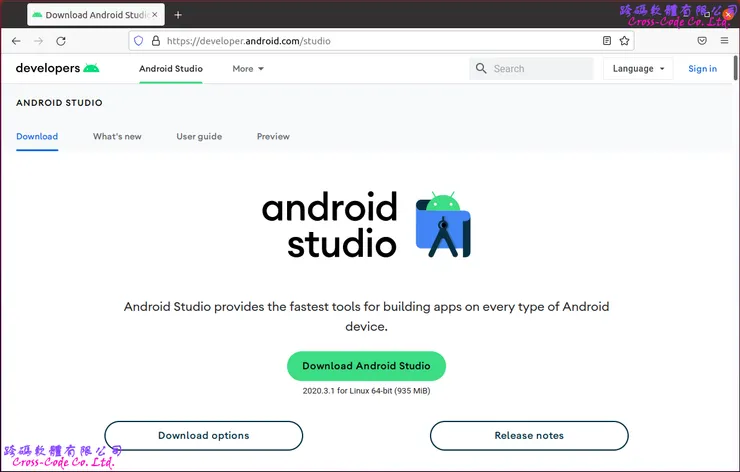Switch to the Download sub-tab
Viewport: 740px width, 472px height.
click(37, 136)
